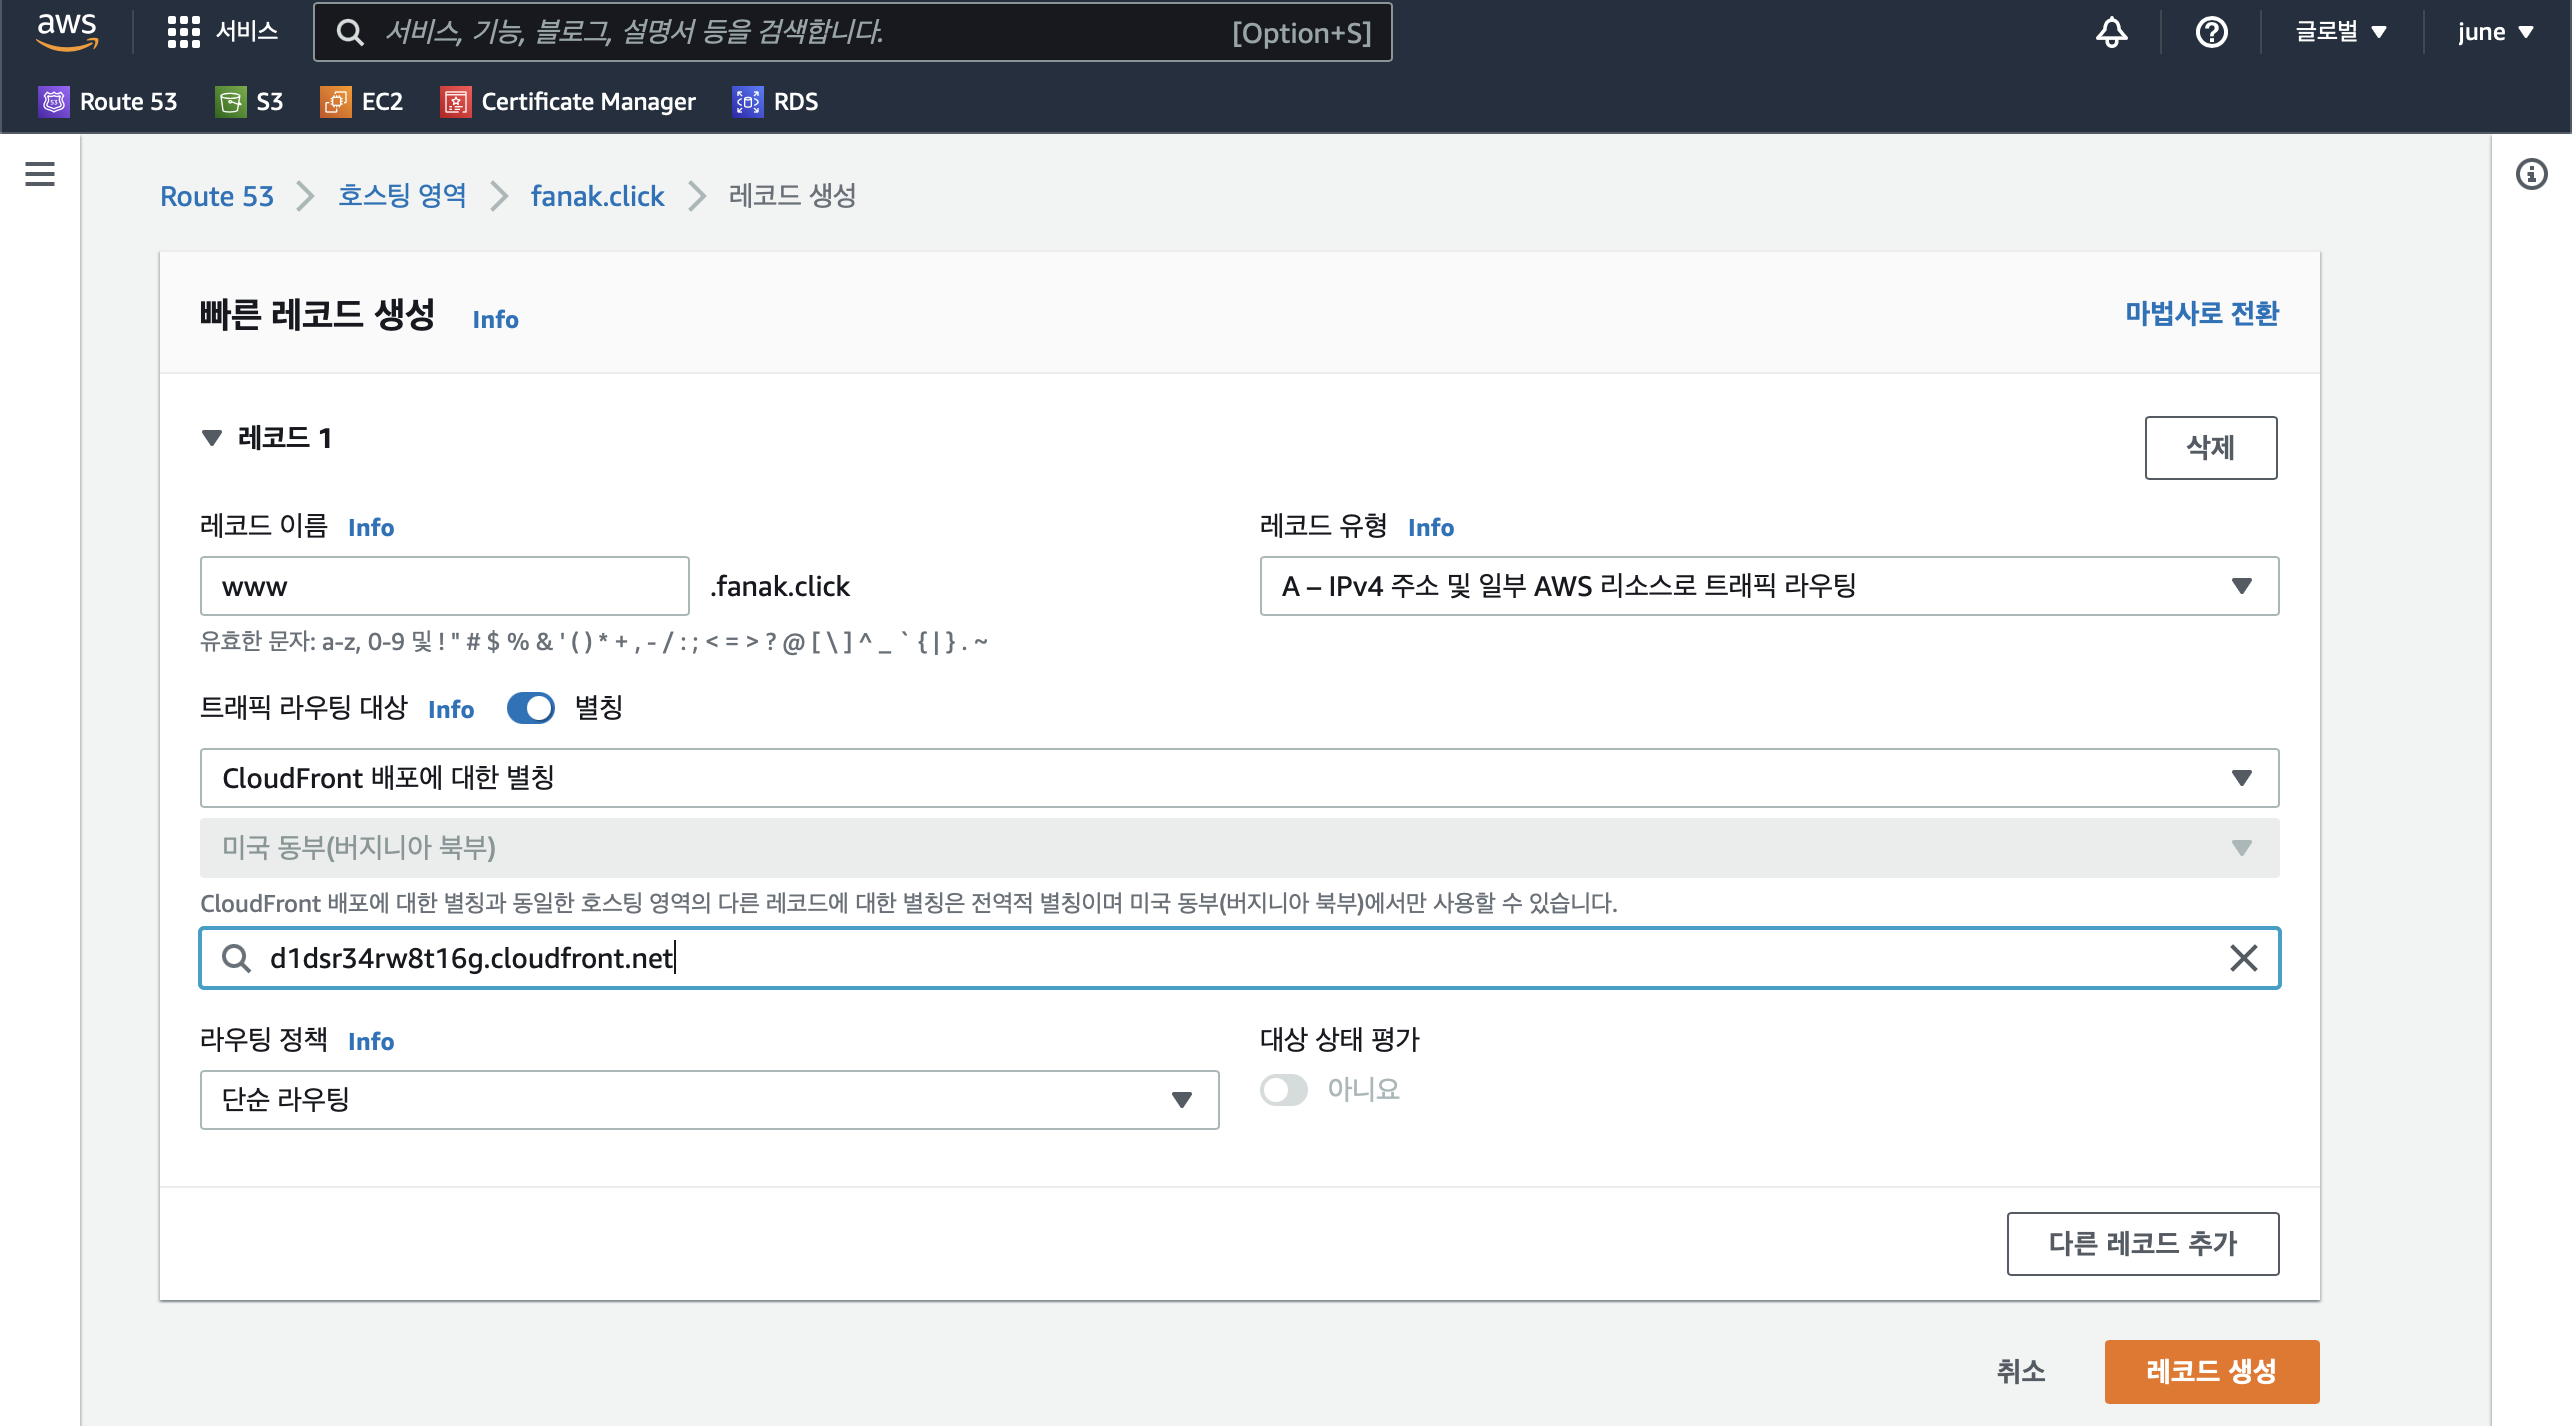Open the 글로벌 region menu
Image resolution: width=2572 pixels, height=1426 pixels.
tap(2341, 32)
